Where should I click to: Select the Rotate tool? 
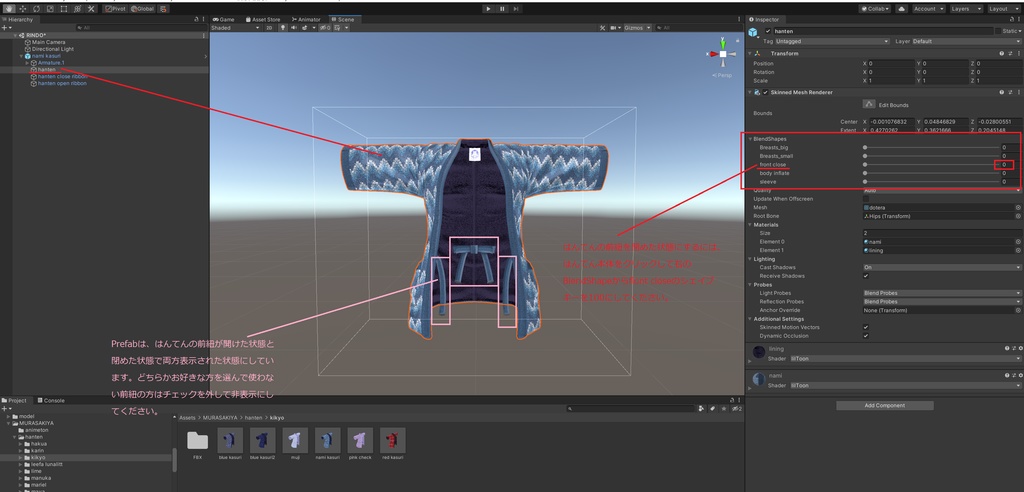coord(37,9)
